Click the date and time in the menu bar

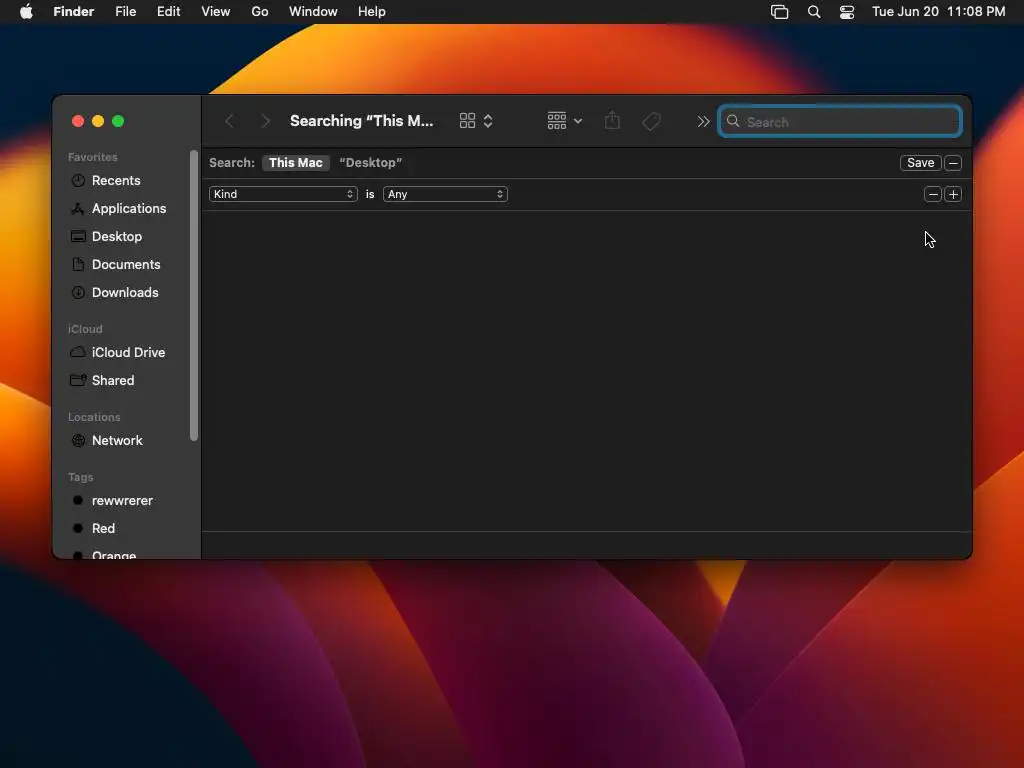click(938, 11)
